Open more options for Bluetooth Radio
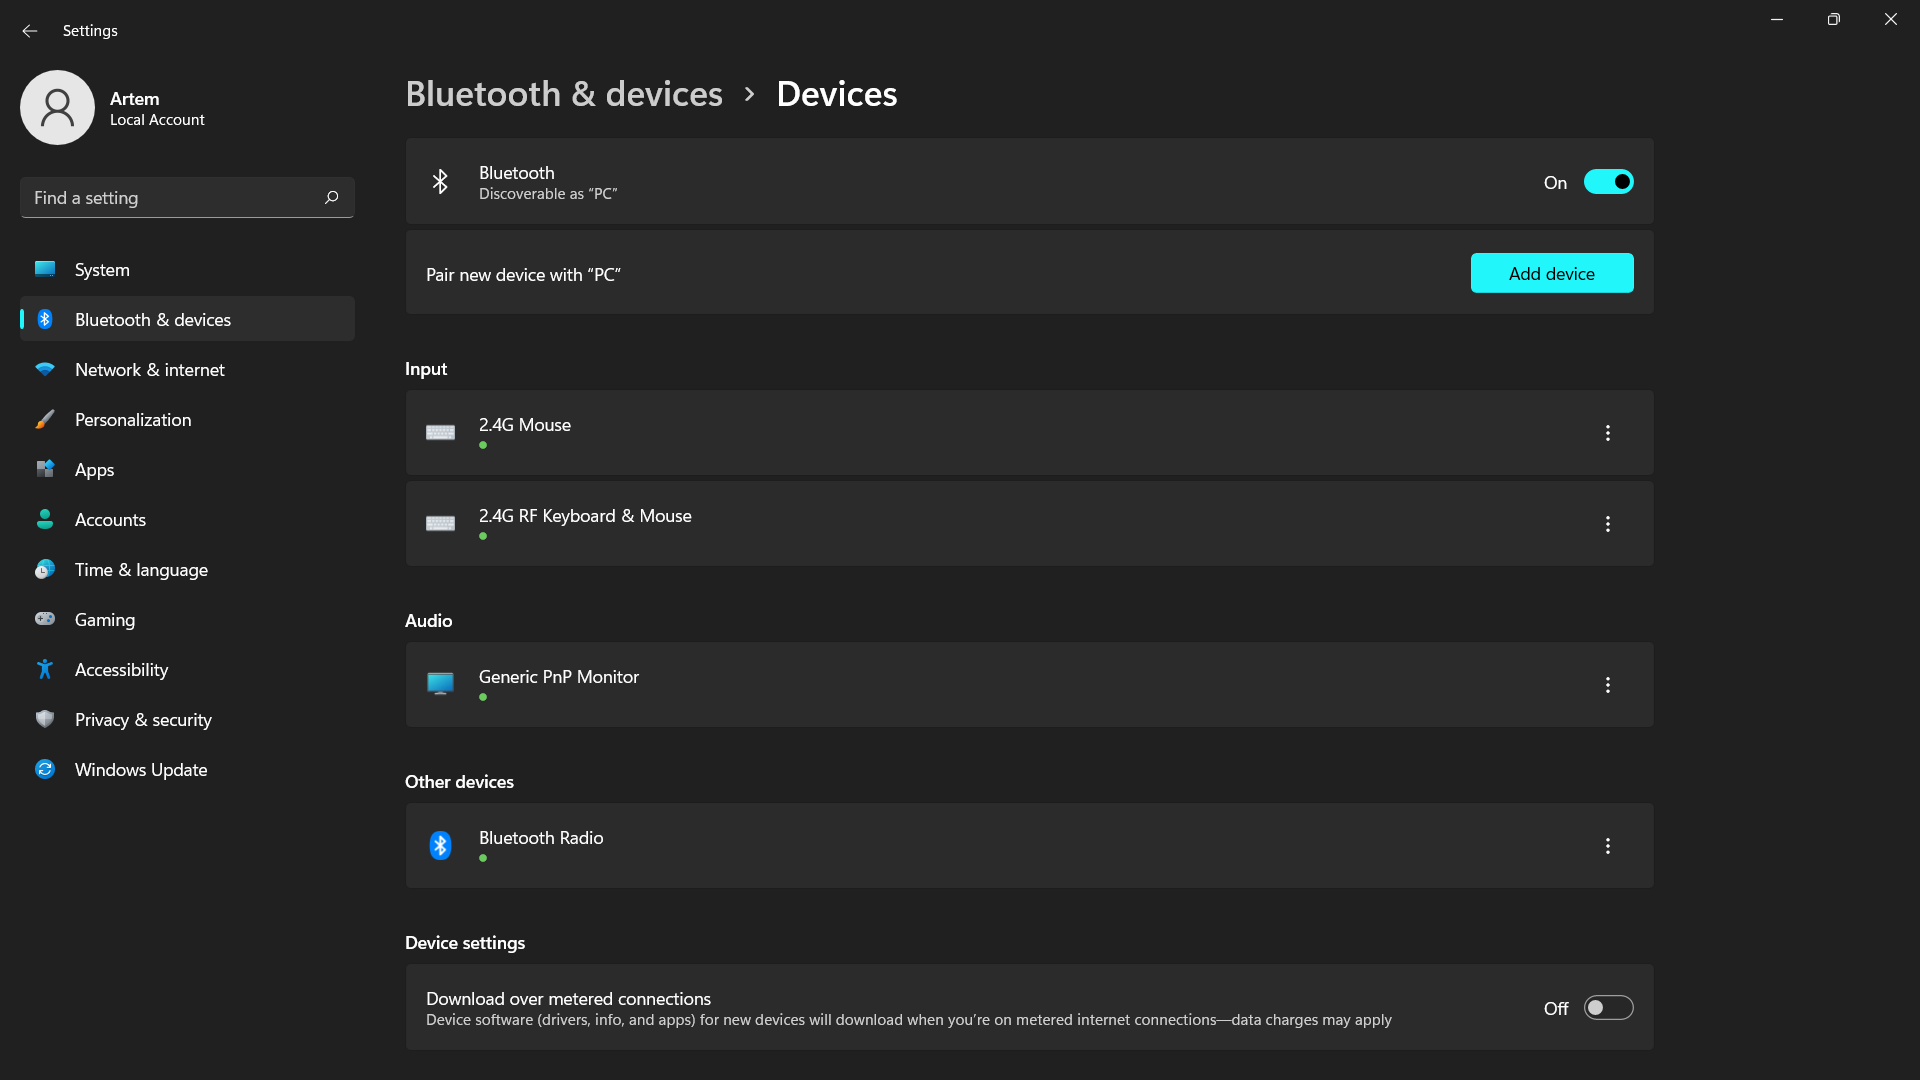The height and width of the screenshot is (1080, 1920). pyautogui.click(x=1608, y=846)
